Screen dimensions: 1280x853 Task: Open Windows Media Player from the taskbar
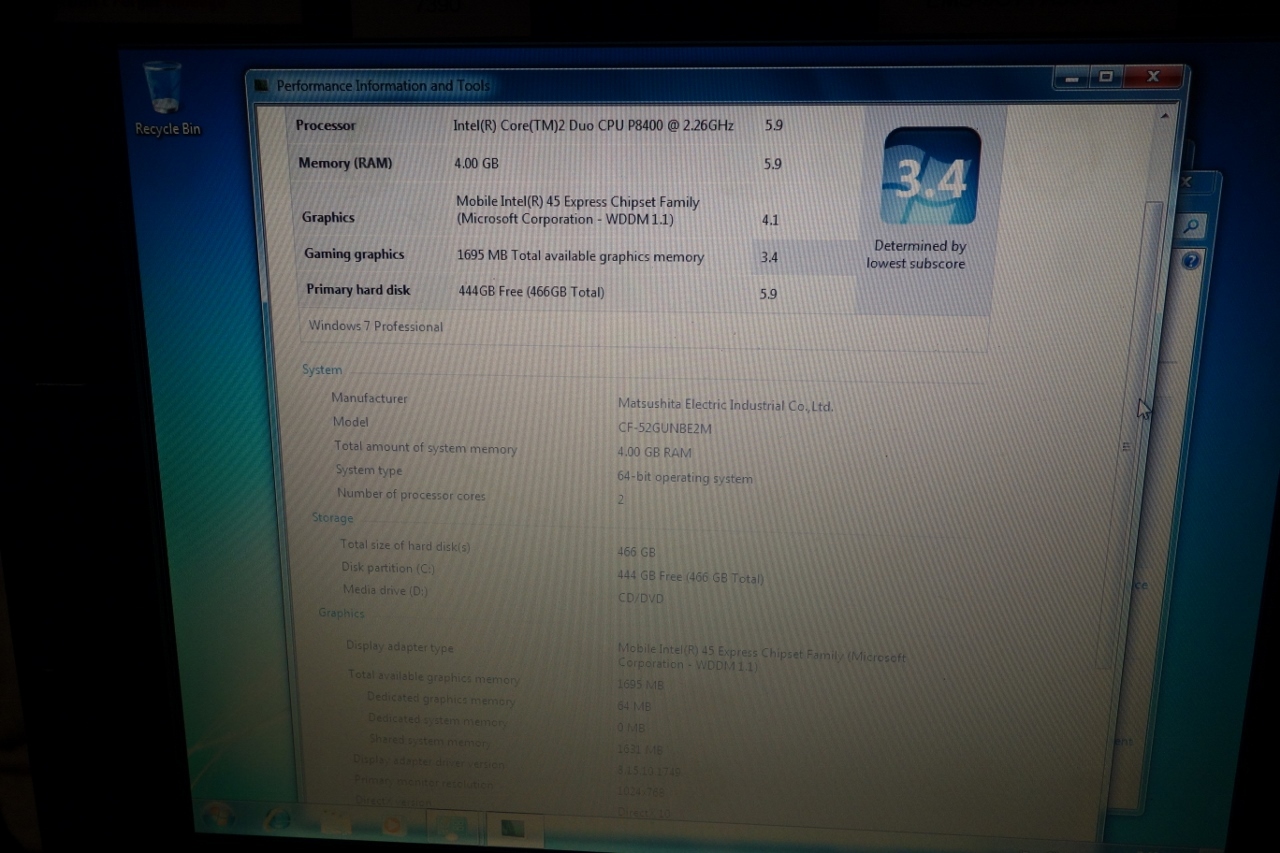pyautogui.click(x=392, y=826)
